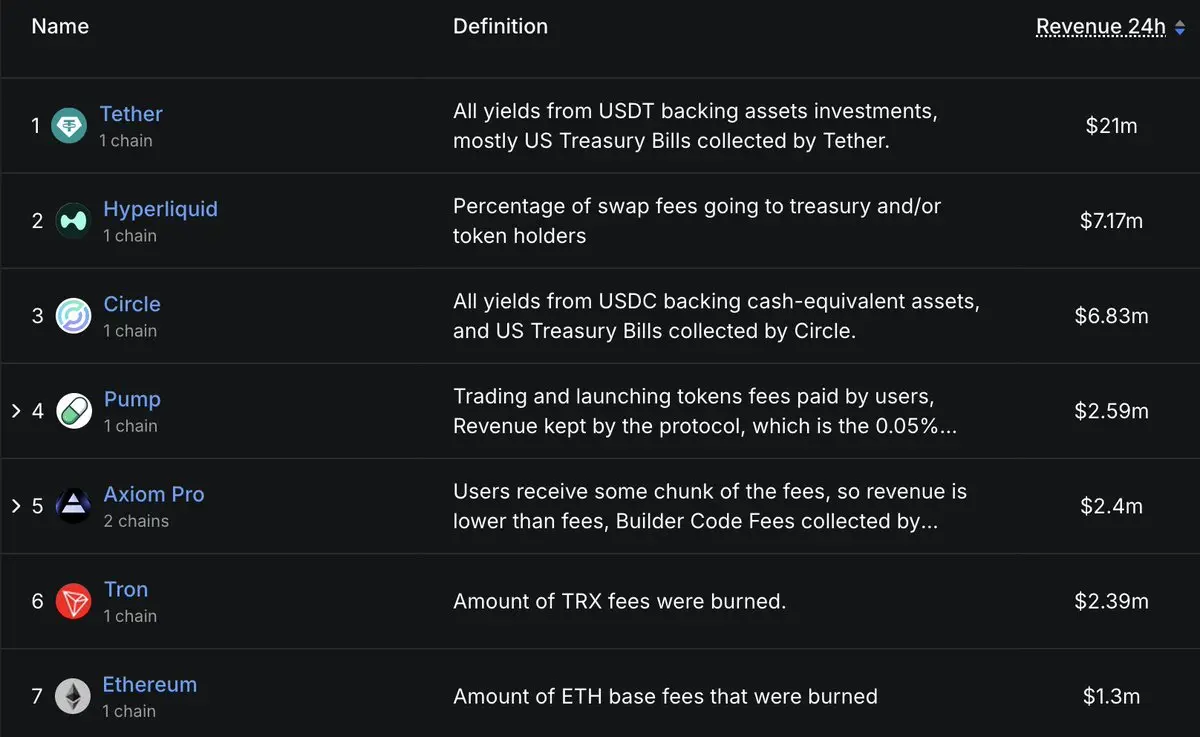Click the Hyperliquid logo icon
Screen dimensions: 1200x737
pyautogui.click(x=73, y=221)
